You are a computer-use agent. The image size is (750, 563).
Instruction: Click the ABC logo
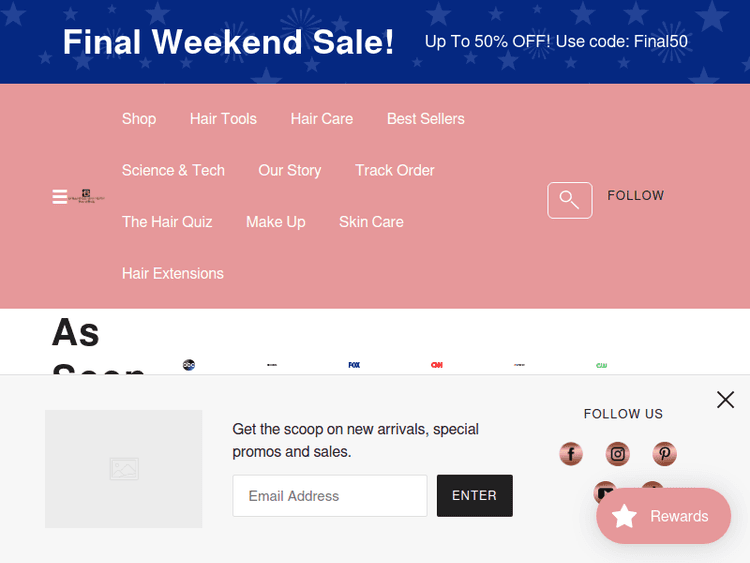coord(189,365)
